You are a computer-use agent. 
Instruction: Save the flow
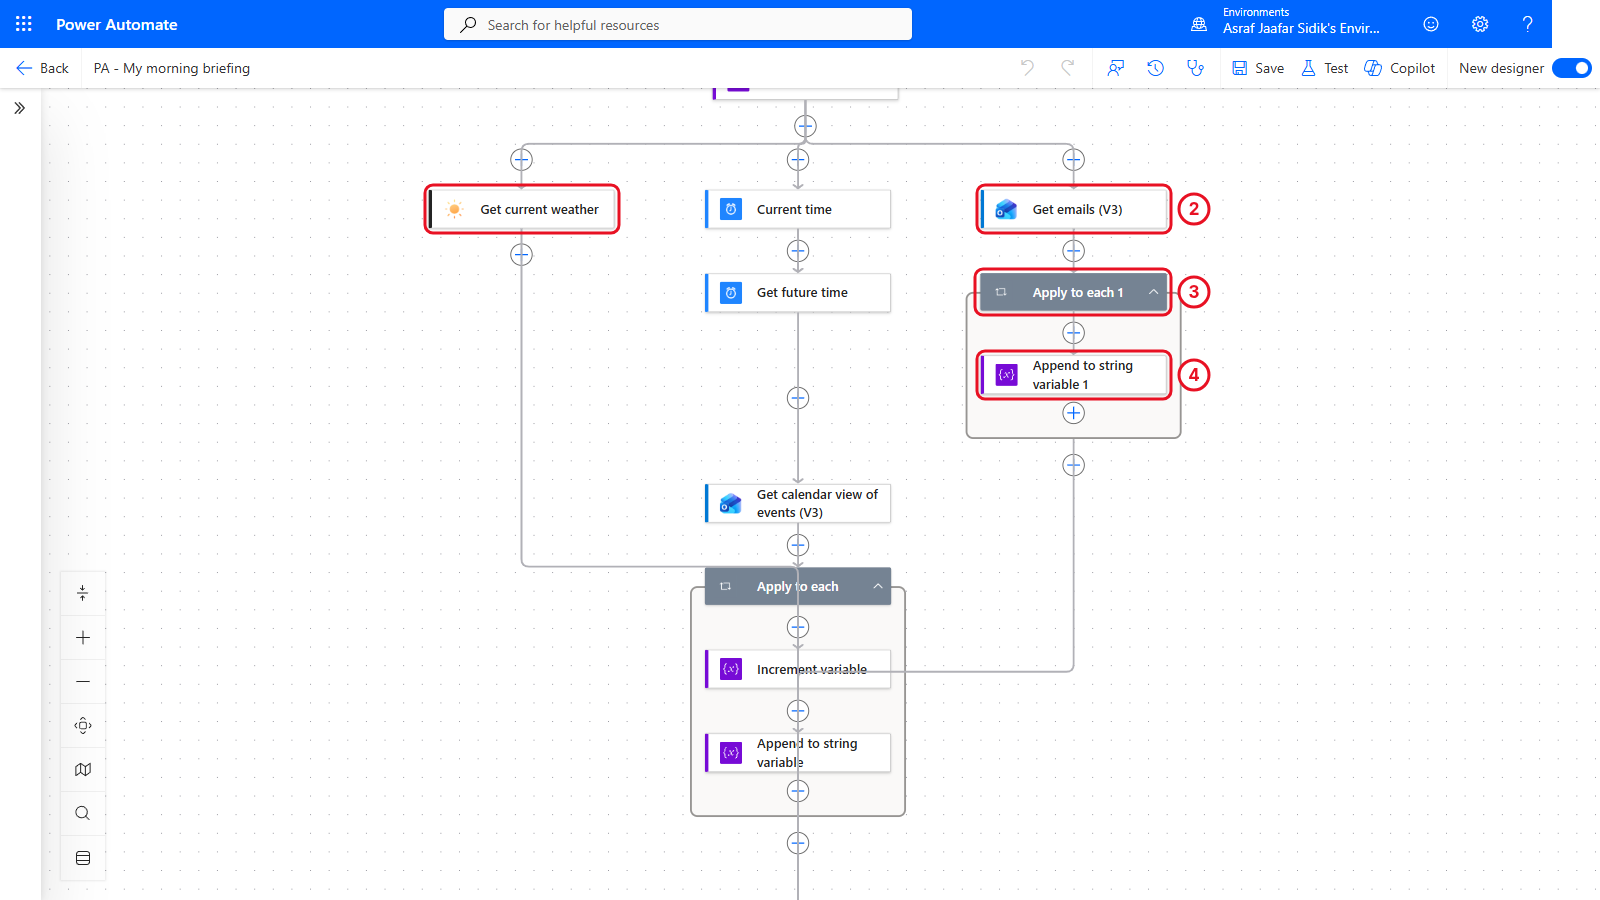[x=1258, y=68]
